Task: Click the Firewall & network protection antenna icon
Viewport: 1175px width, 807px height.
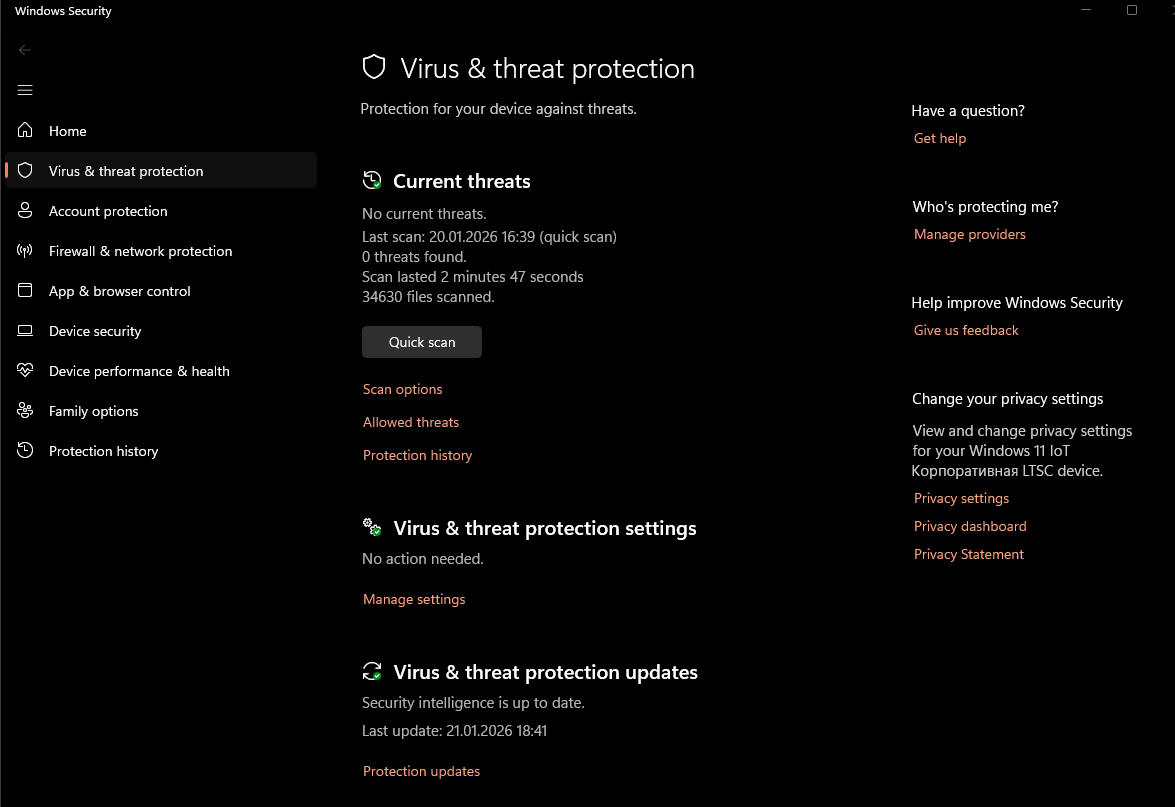Action: pyautogui.click(x=26, y=251)
